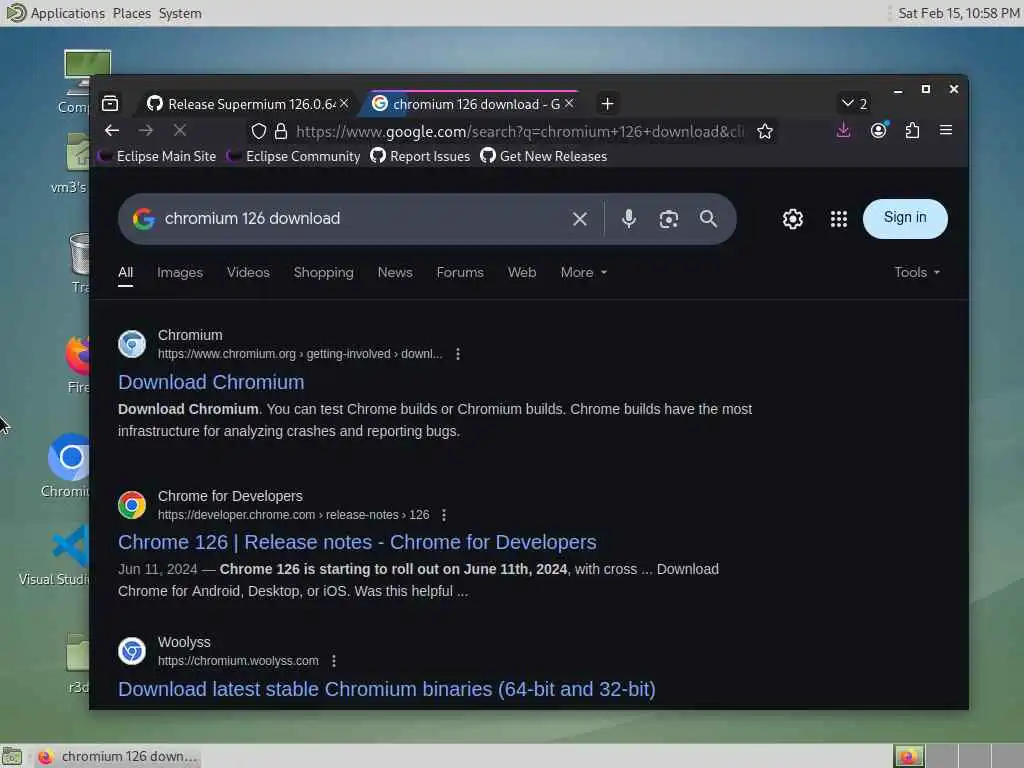Open the extensions puzzle icon
The image size is (1024, 768).
[912, 130]
